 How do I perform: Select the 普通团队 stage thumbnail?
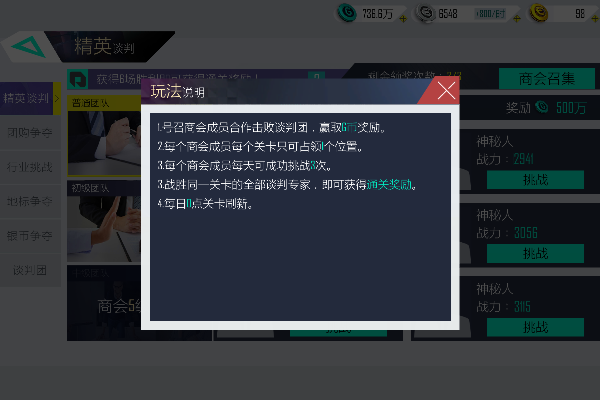[x=104, y=136]
